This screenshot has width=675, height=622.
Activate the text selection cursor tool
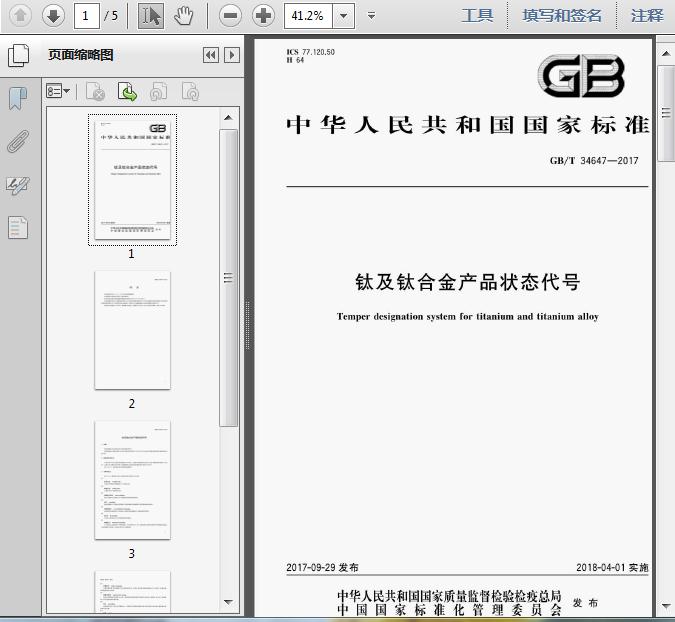[x=150, y=15]
